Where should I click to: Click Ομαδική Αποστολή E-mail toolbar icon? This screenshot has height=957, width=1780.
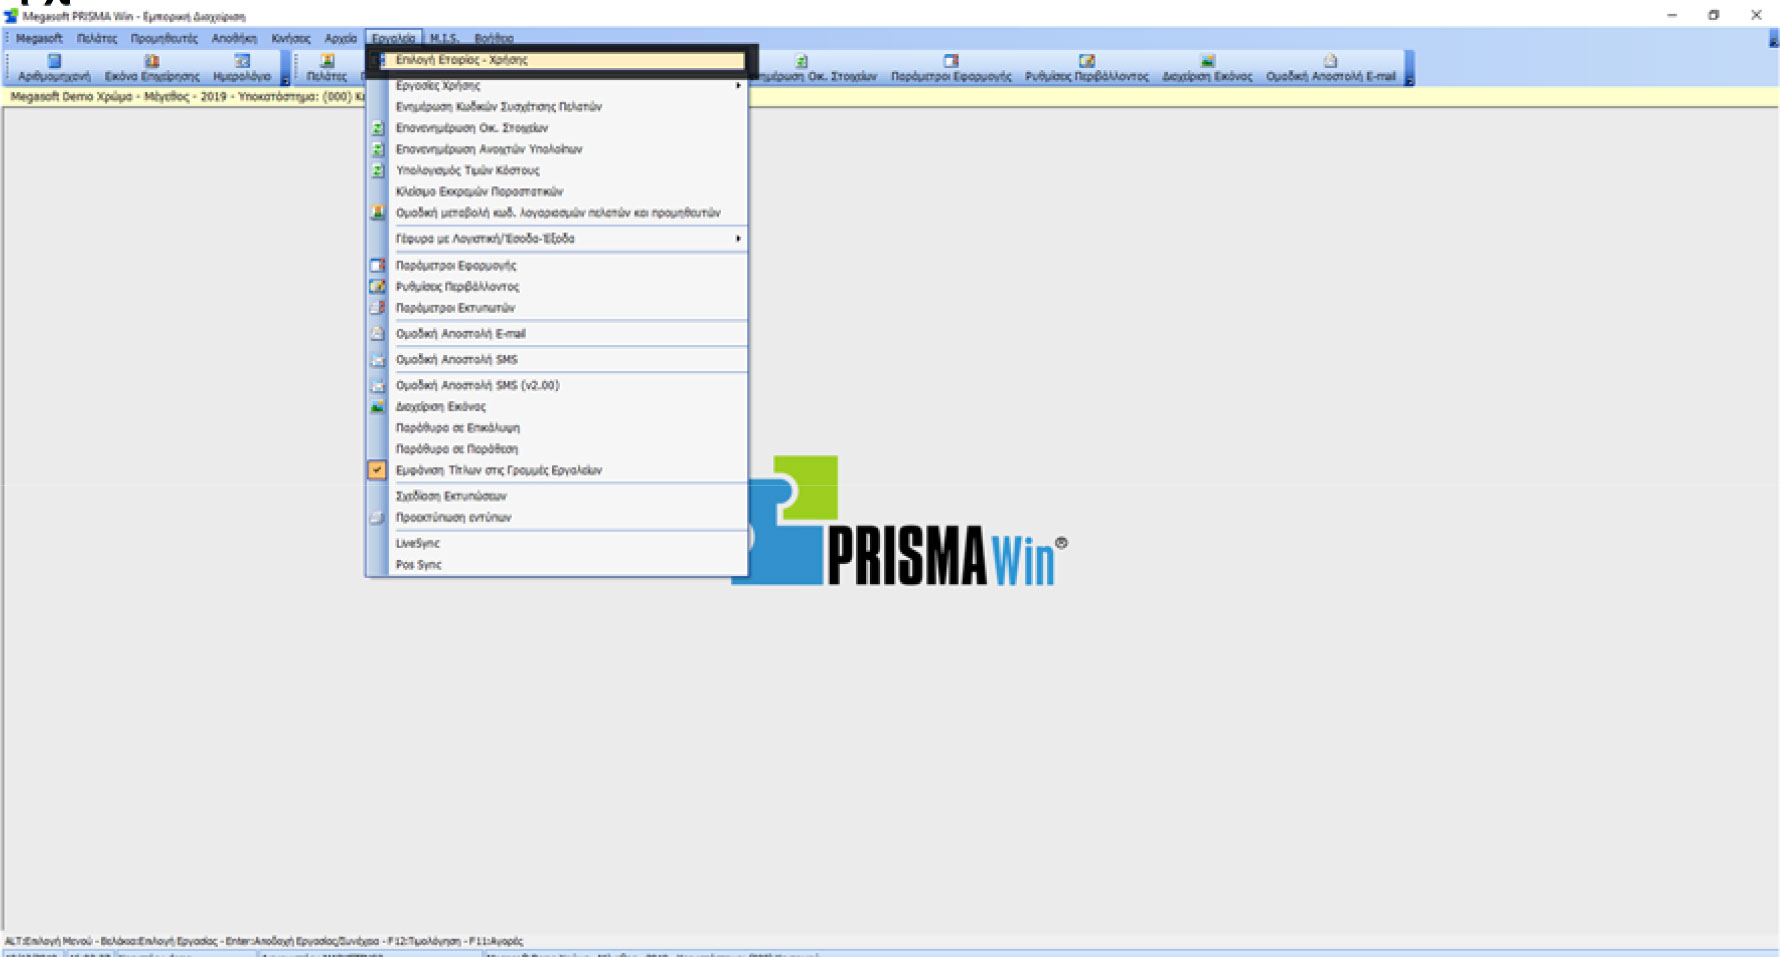click(x=1330, y=68)
